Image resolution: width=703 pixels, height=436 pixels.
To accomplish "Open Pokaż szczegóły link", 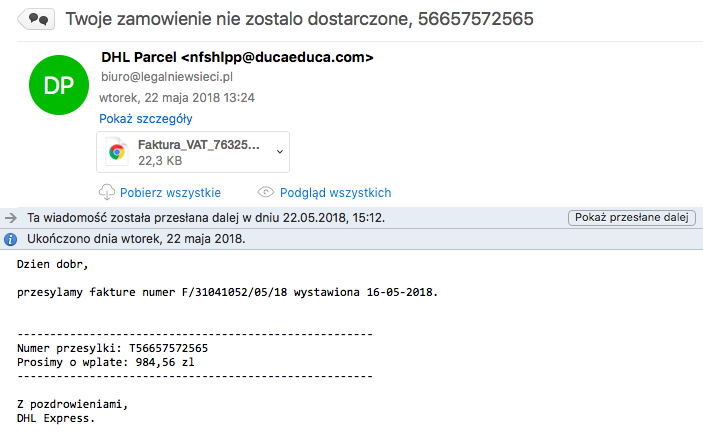I will (146, 118).
